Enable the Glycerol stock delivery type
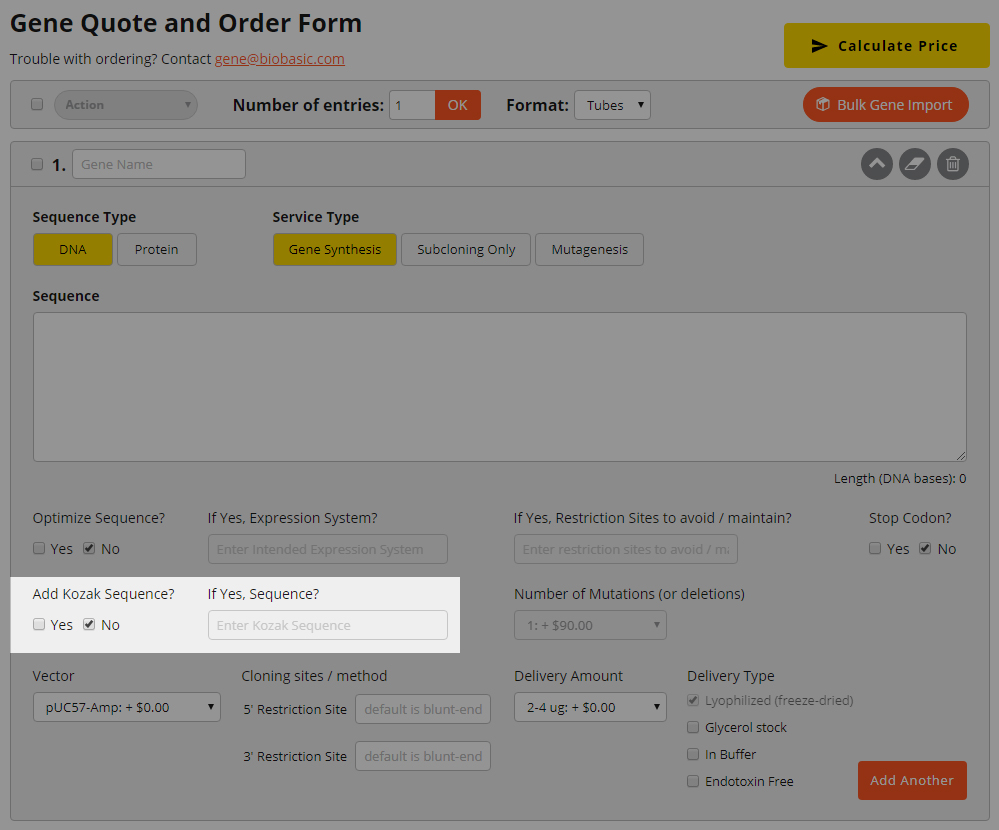Image resolution: width=999 pixels, height=830 pixels. 693,728
